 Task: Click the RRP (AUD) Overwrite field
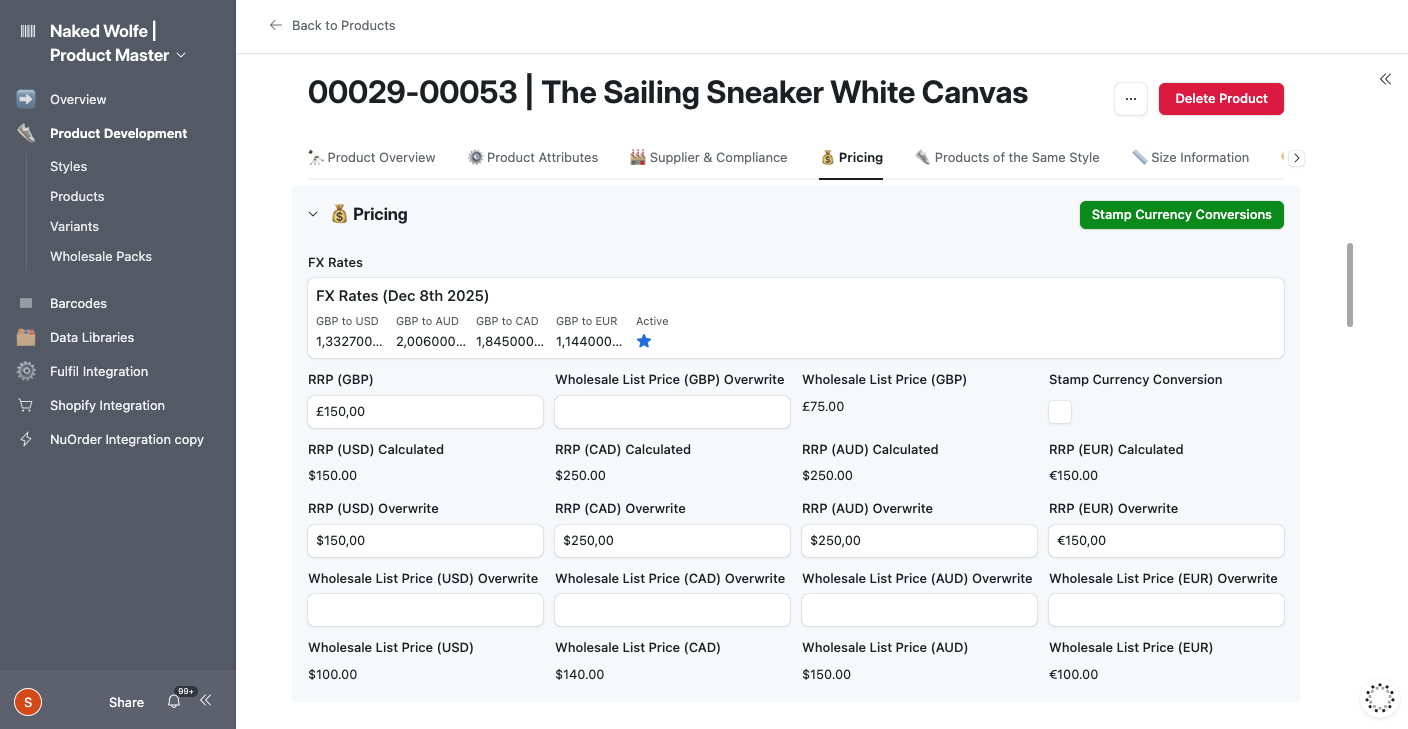[x=919, y=541]
